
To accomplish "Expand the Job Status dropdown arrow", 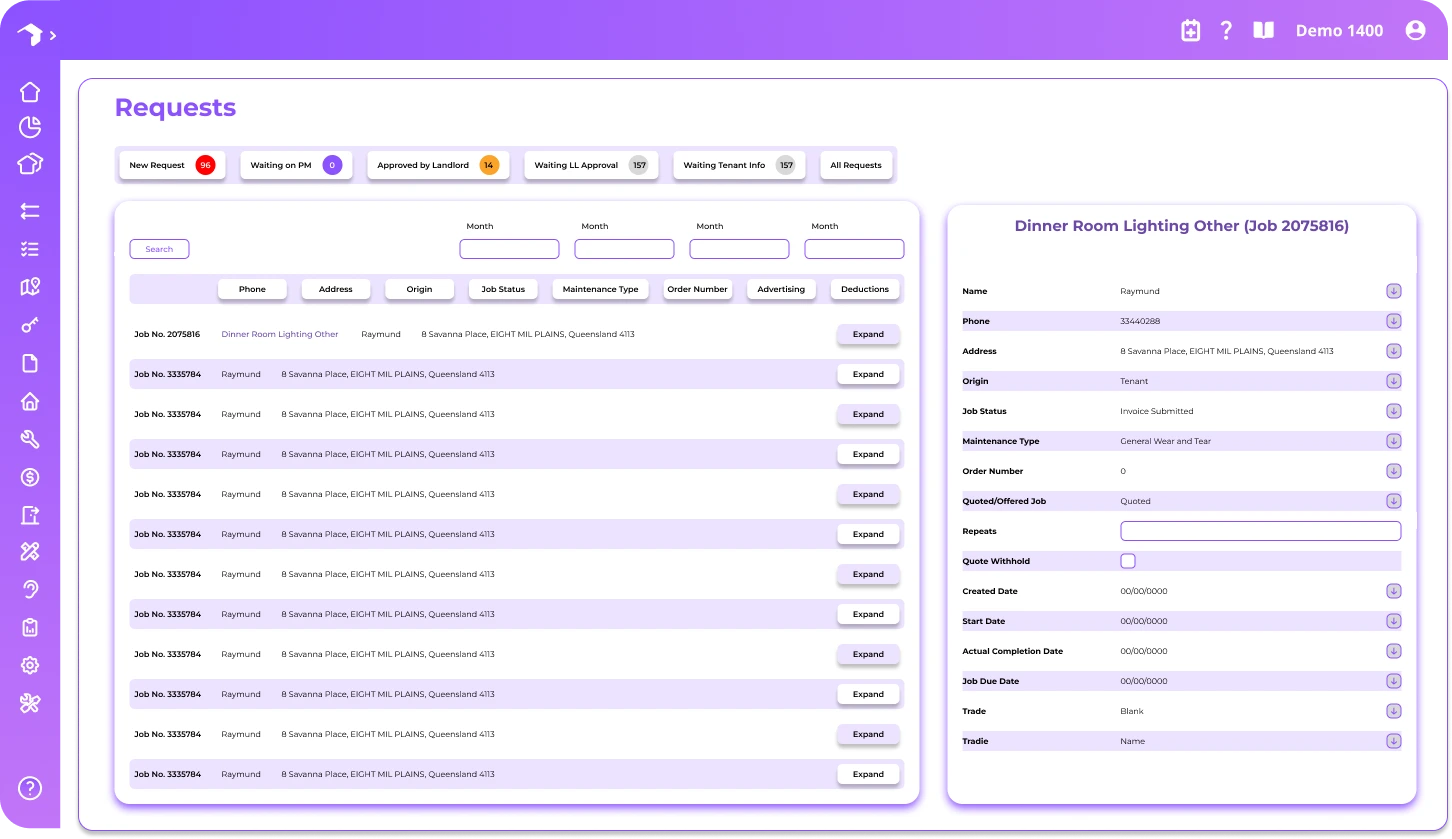I will tap(1393, 411).
